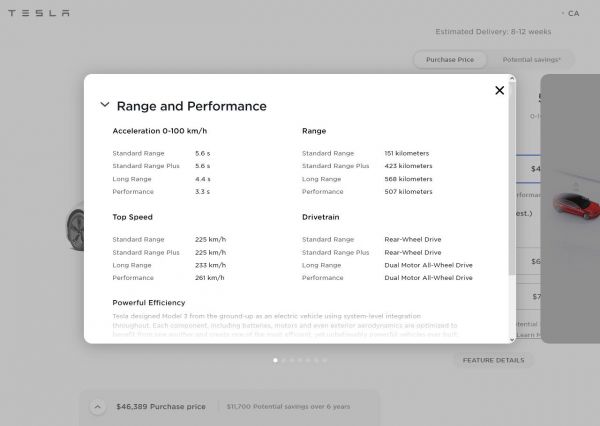This screenshot has height=426, width=600.
Task: Close the Range and Performance dialog
Action: 499,91
